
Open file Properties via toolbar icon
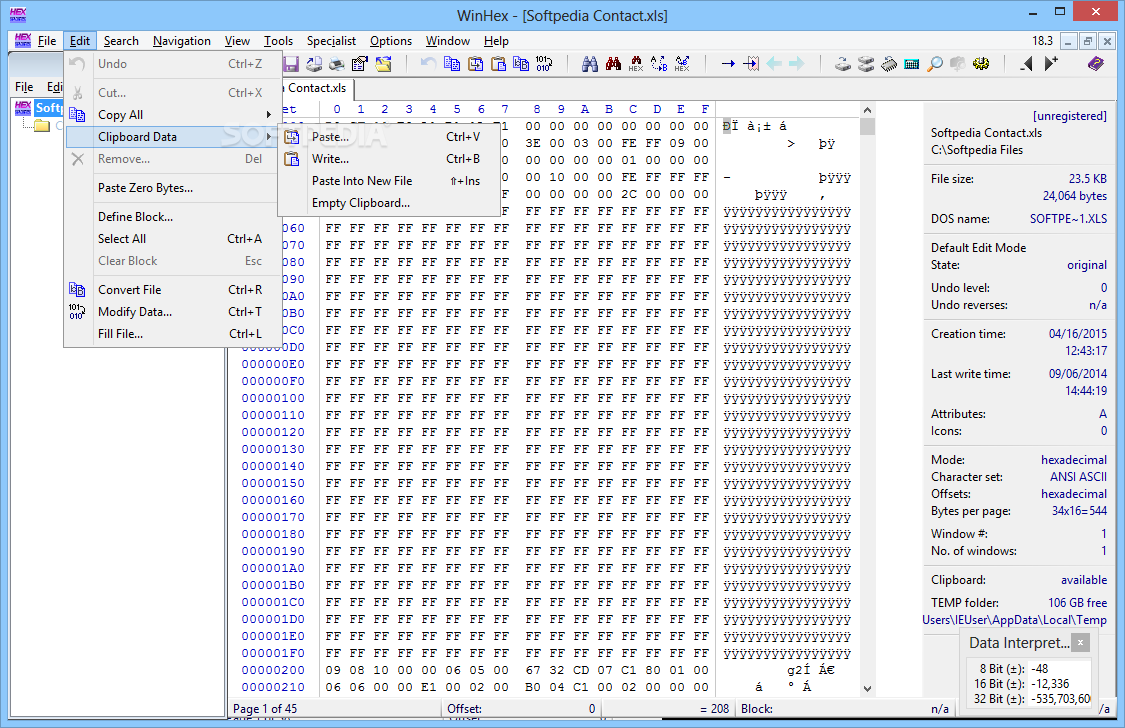[x=359, y=64]
